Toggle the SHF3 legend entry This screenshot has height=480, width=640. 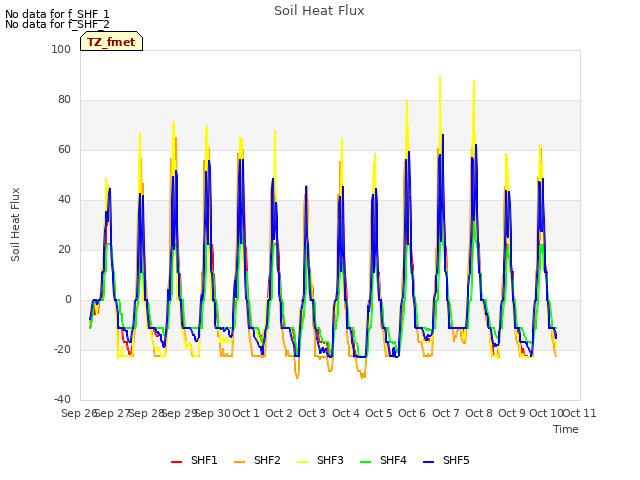click(320, 460)
